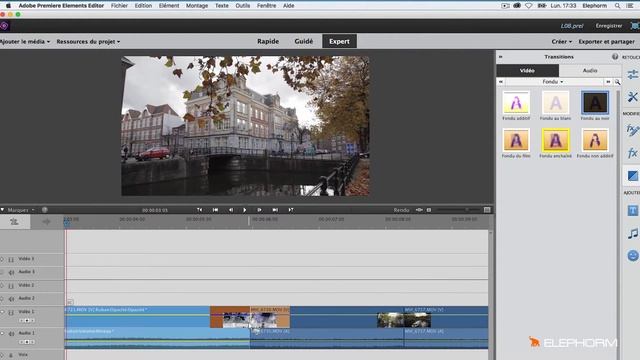Open macOS Spotlight search icon
The width and height of the screenshot is (640, 360).
pos(618,6)
